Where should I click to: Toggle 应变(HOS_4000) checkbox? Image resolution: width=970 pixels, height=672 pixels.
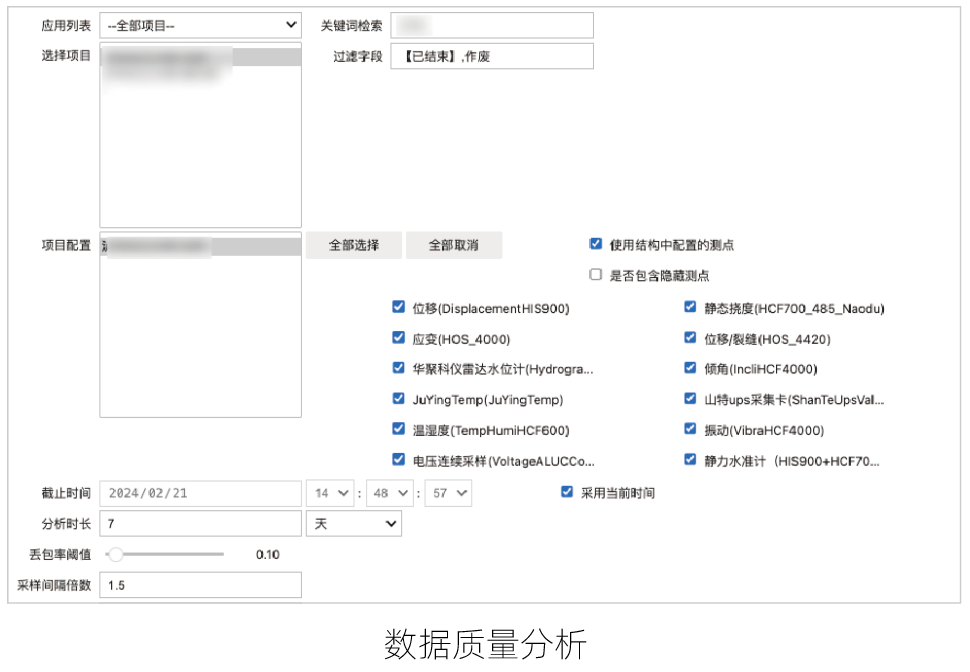399,338
